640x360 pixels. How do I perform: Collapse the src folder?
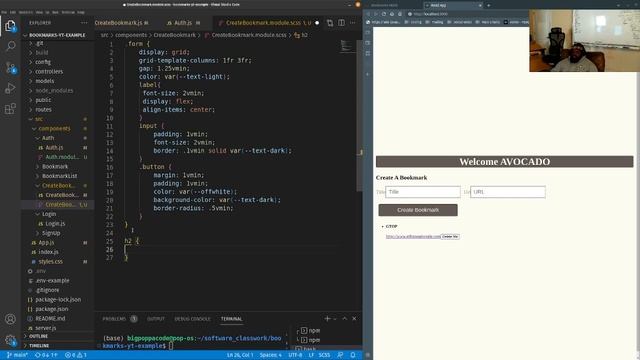point(39,119)
